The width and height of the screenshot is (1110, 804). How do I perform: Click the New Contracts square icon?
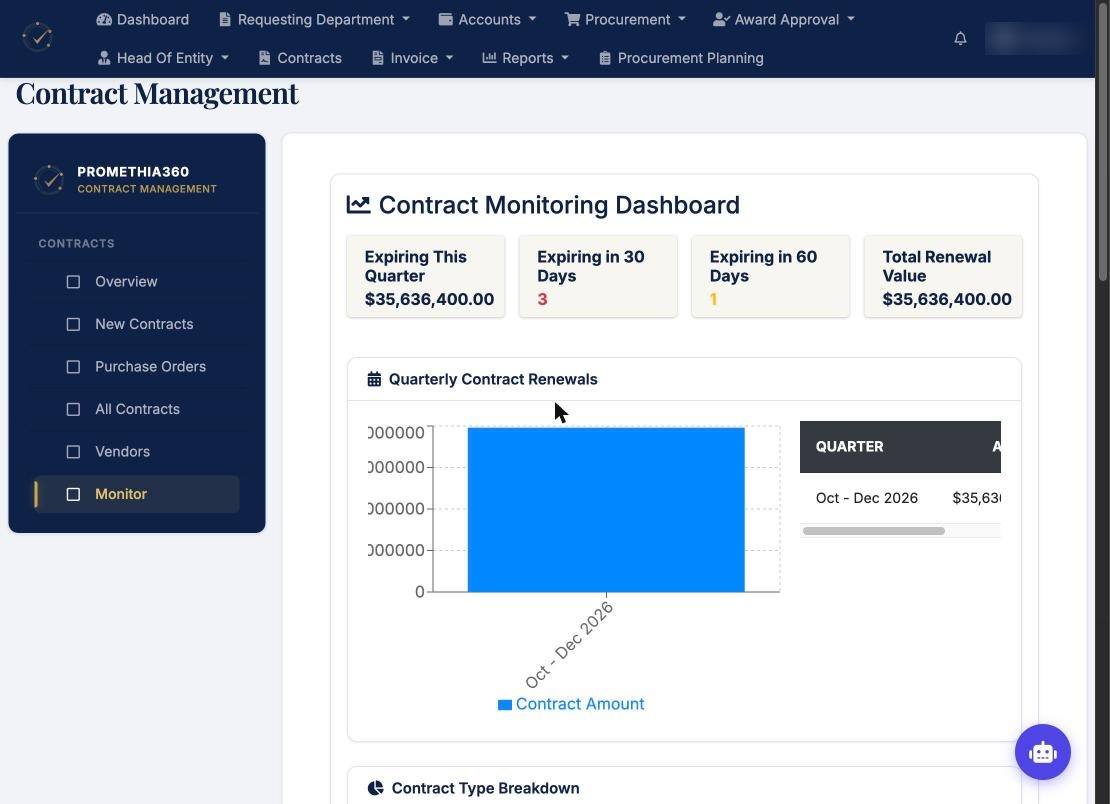(73, 324)
